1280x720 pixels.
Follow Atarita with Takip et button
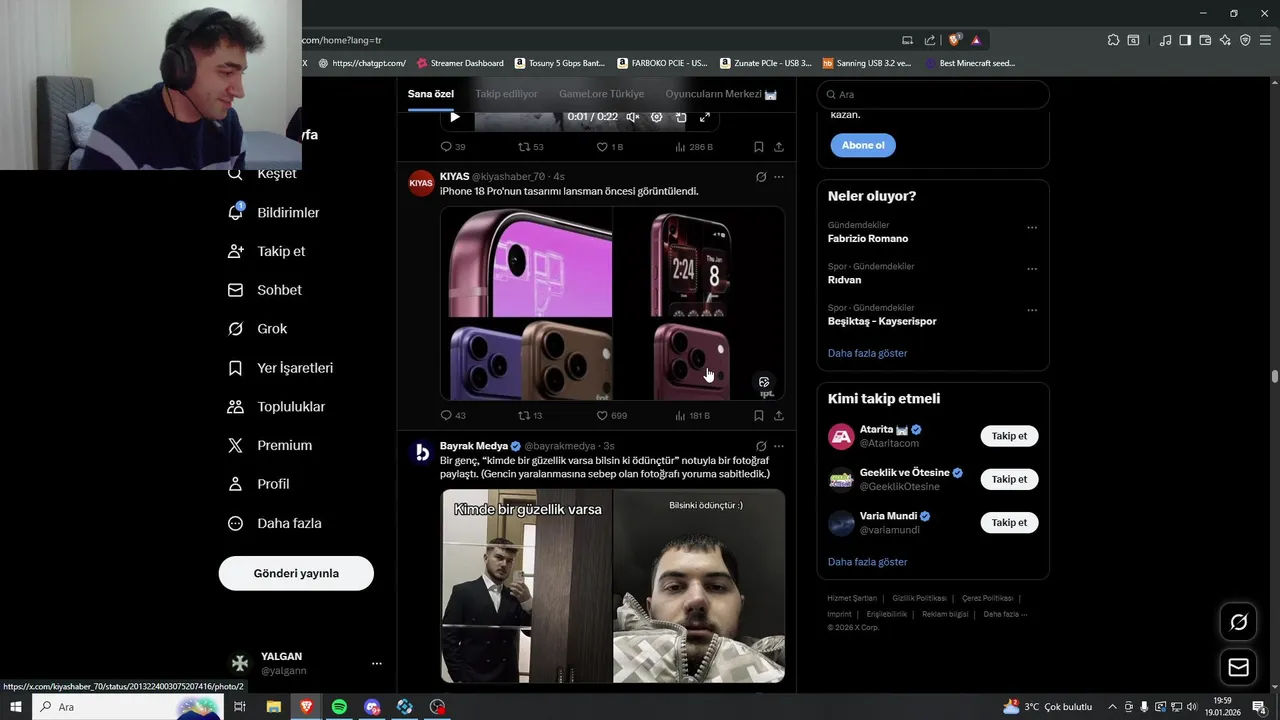tap(1009, 436)
